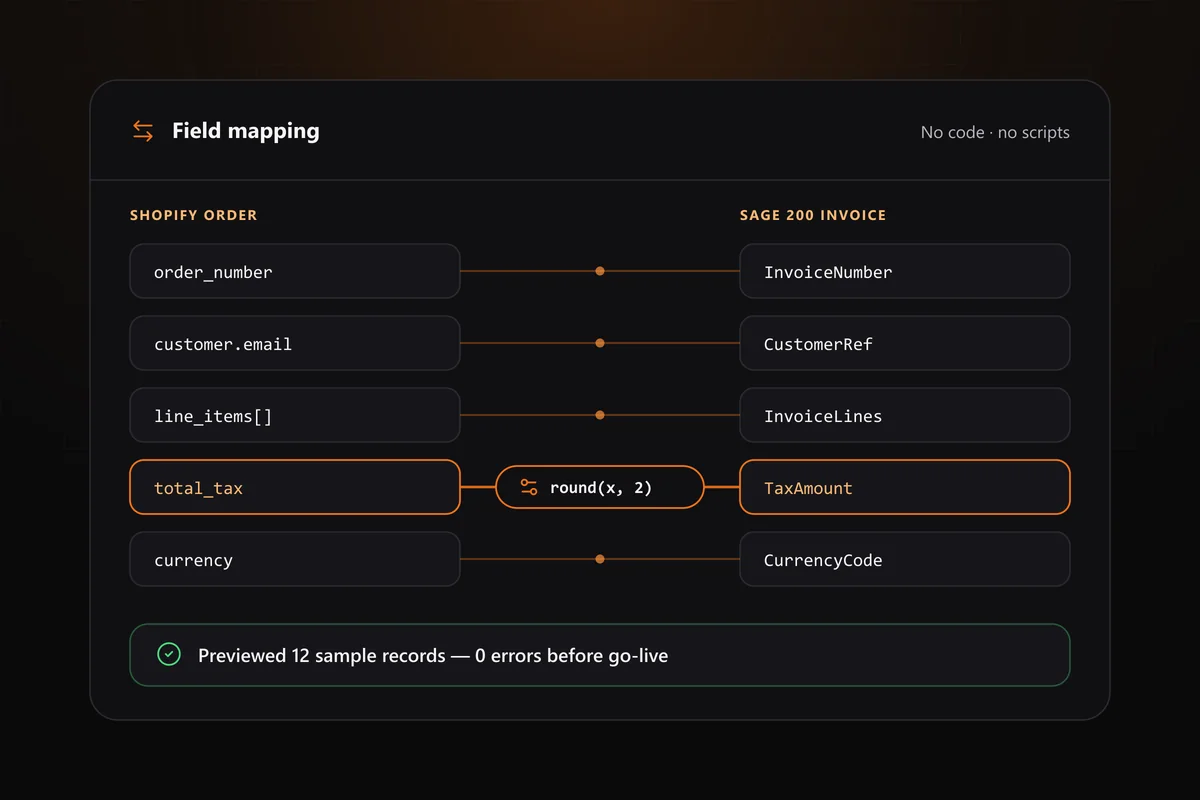Select the highlighted total_tax field
The image size is (1200, 800).
pyautogui.click(x=295, y=487)
